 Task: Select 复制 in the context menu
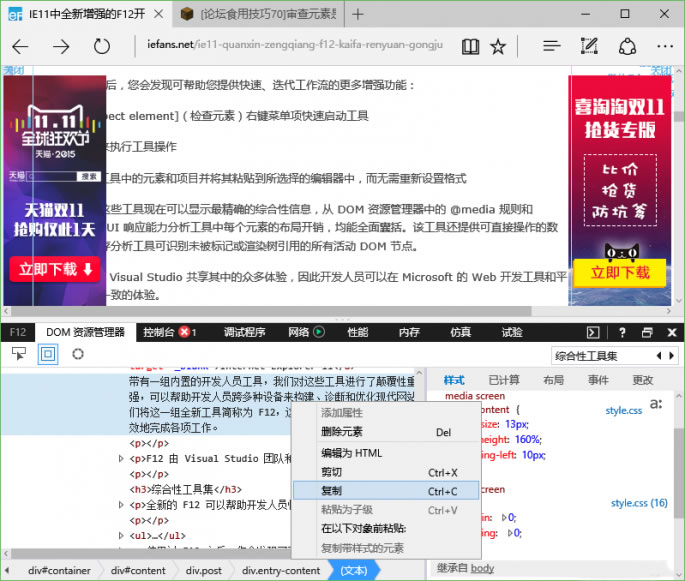tap(331, 491)
